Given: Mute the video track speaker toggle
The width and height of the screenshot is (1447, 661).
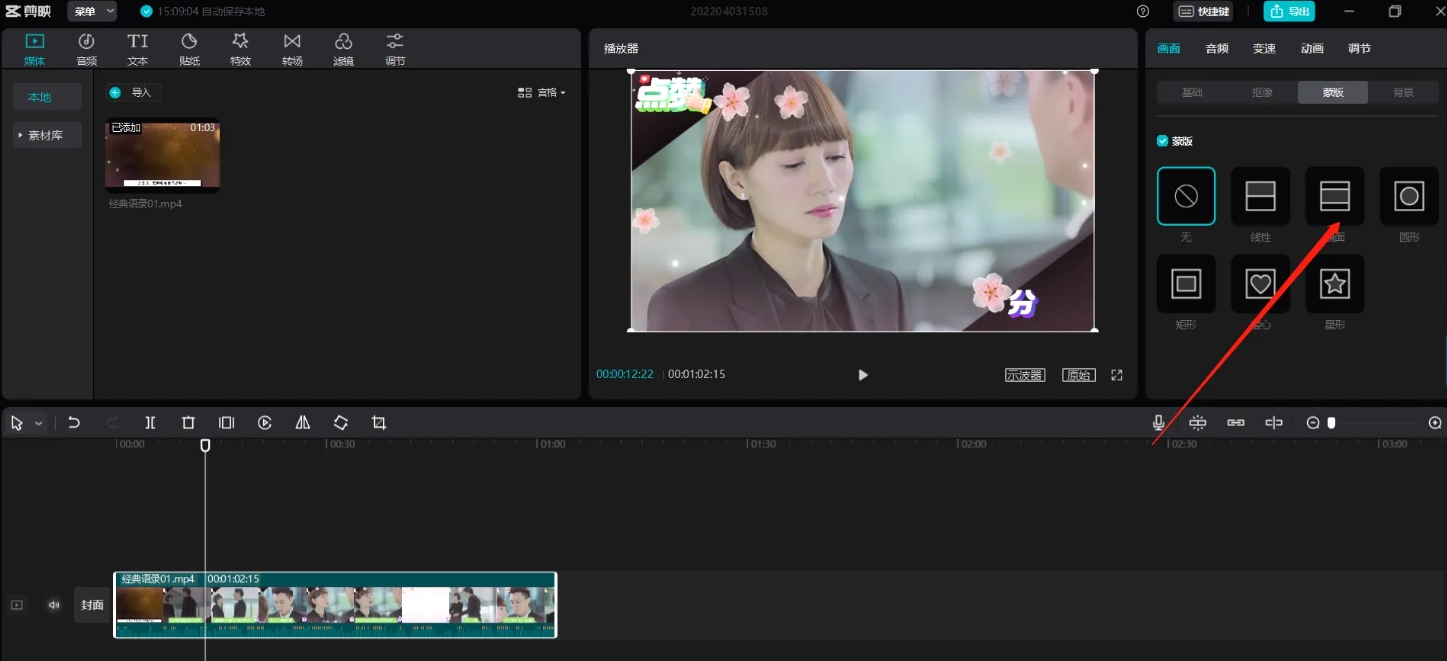Looking at the screenshot, I should click(x=53, y=605).
